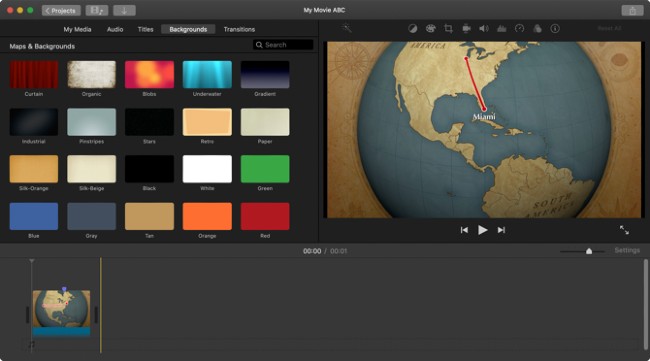The height and width of the screenshot is (361, 650).
Task: Choose the Red background swatch
Action: (x=265, y=216)
